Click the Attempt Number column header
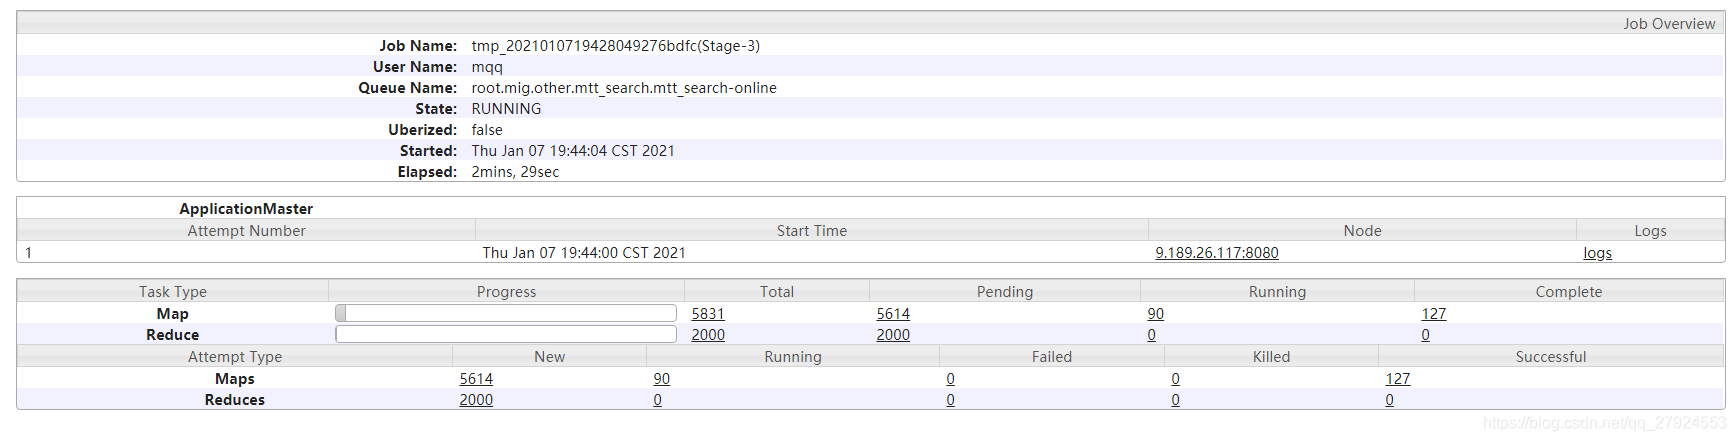Screen dimensions: 1736x441 [x=246, y=231]
